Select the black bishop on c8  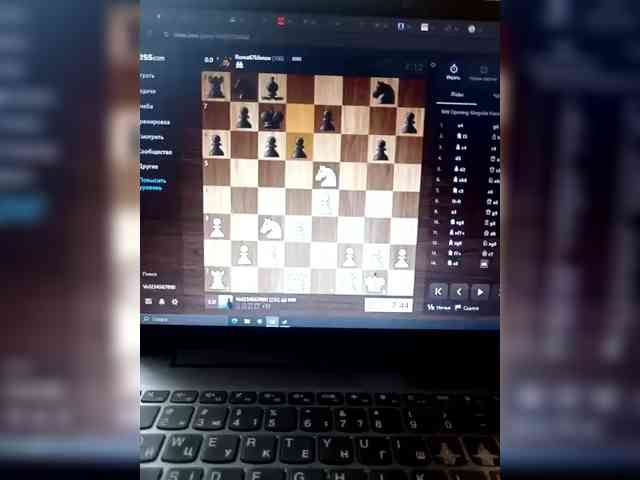coord(272,87)
